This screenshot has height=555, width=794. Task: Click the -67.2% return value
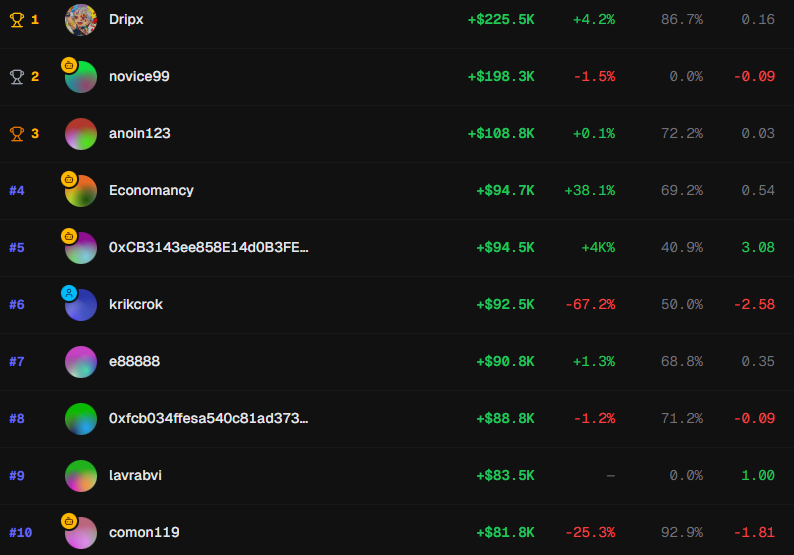click(590, 304)
